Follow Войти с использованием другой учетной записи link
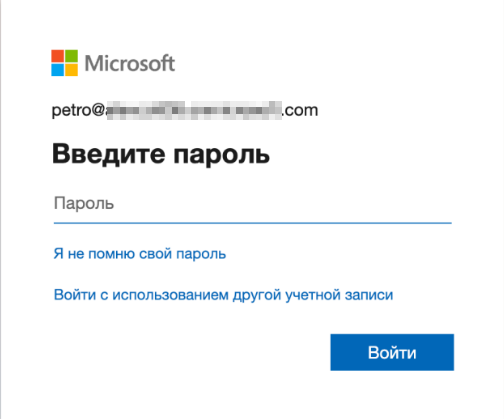Screen dimensions: 504x419 [223, 295]
